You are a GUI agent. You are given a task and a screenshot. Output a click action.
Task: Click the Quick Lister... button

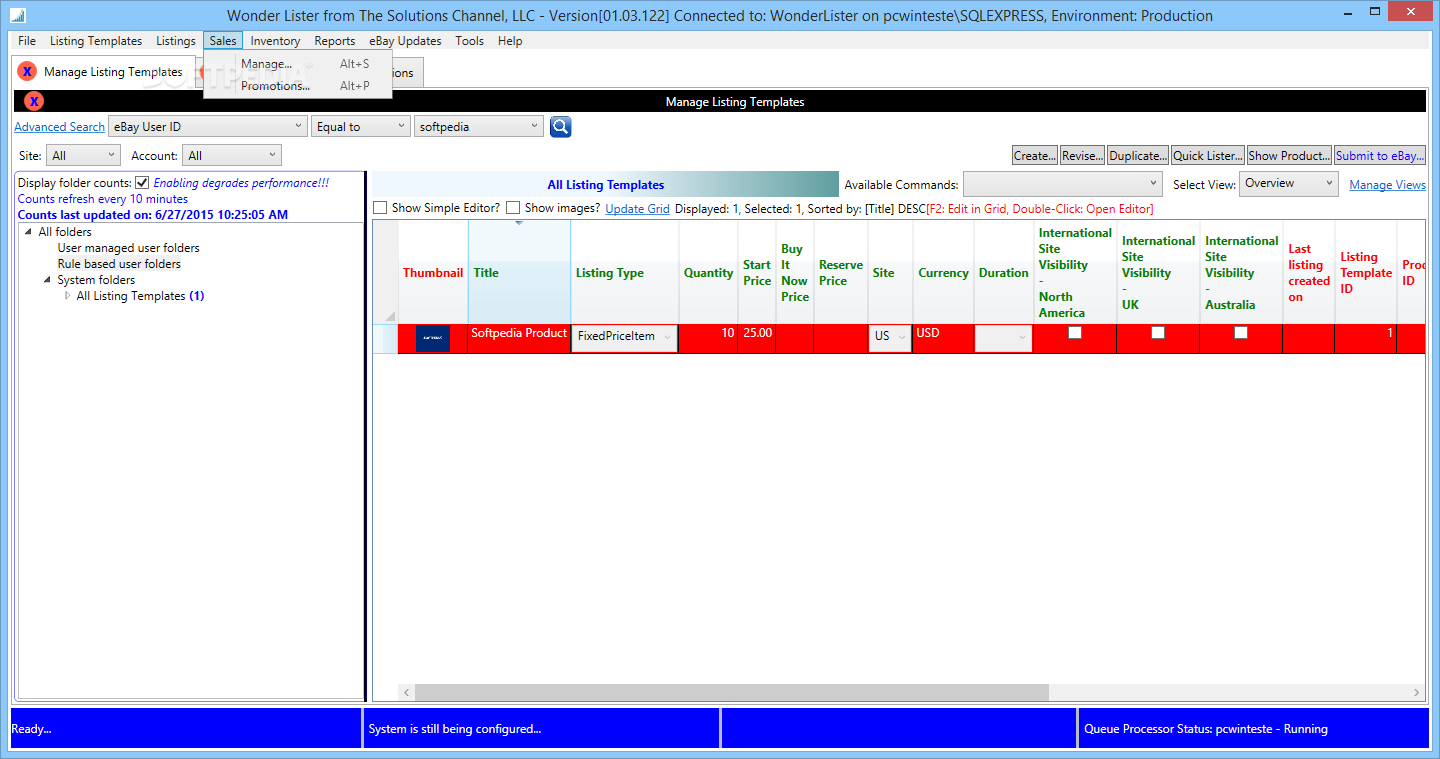click(1208, 155)
